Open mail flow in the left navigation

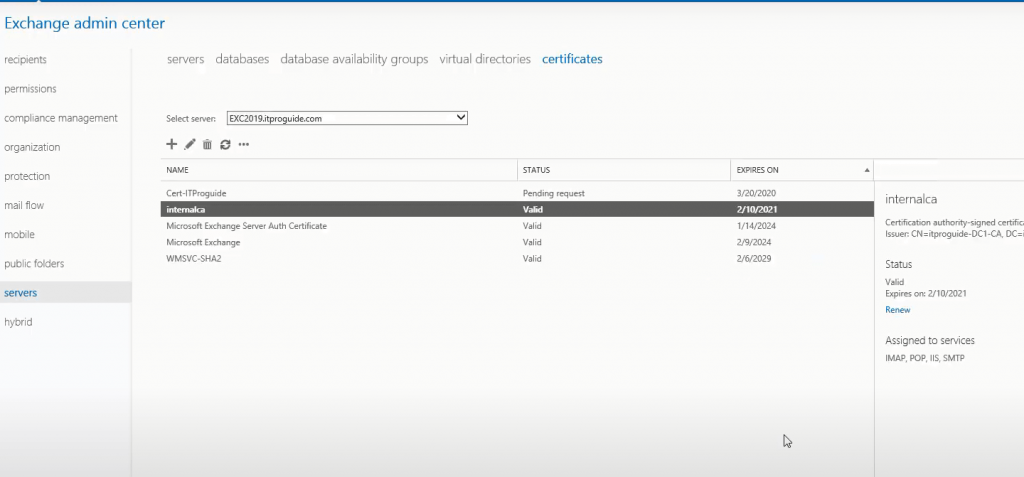24,205
